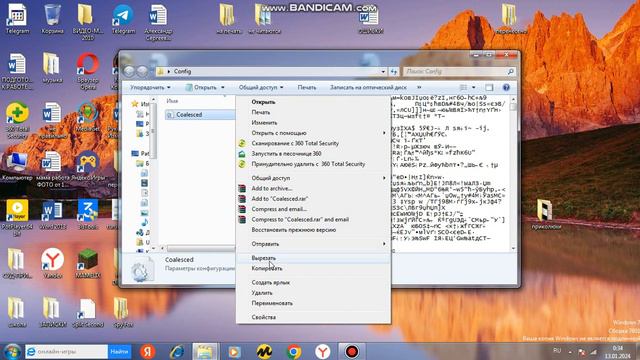Toggle the preview pane button
The width and height of the screenshot is (640, 360).
coord(489,87)
